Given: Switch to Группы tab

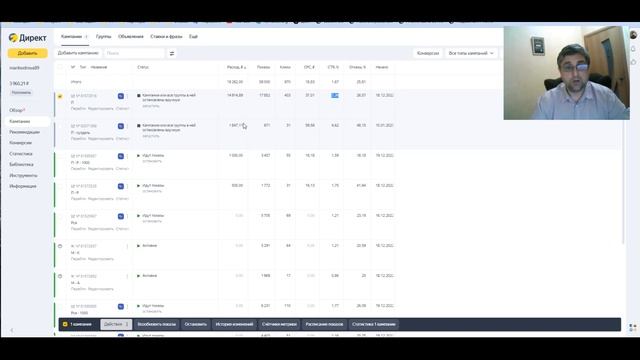Looking at the screenshot, I should click(103, 37).
